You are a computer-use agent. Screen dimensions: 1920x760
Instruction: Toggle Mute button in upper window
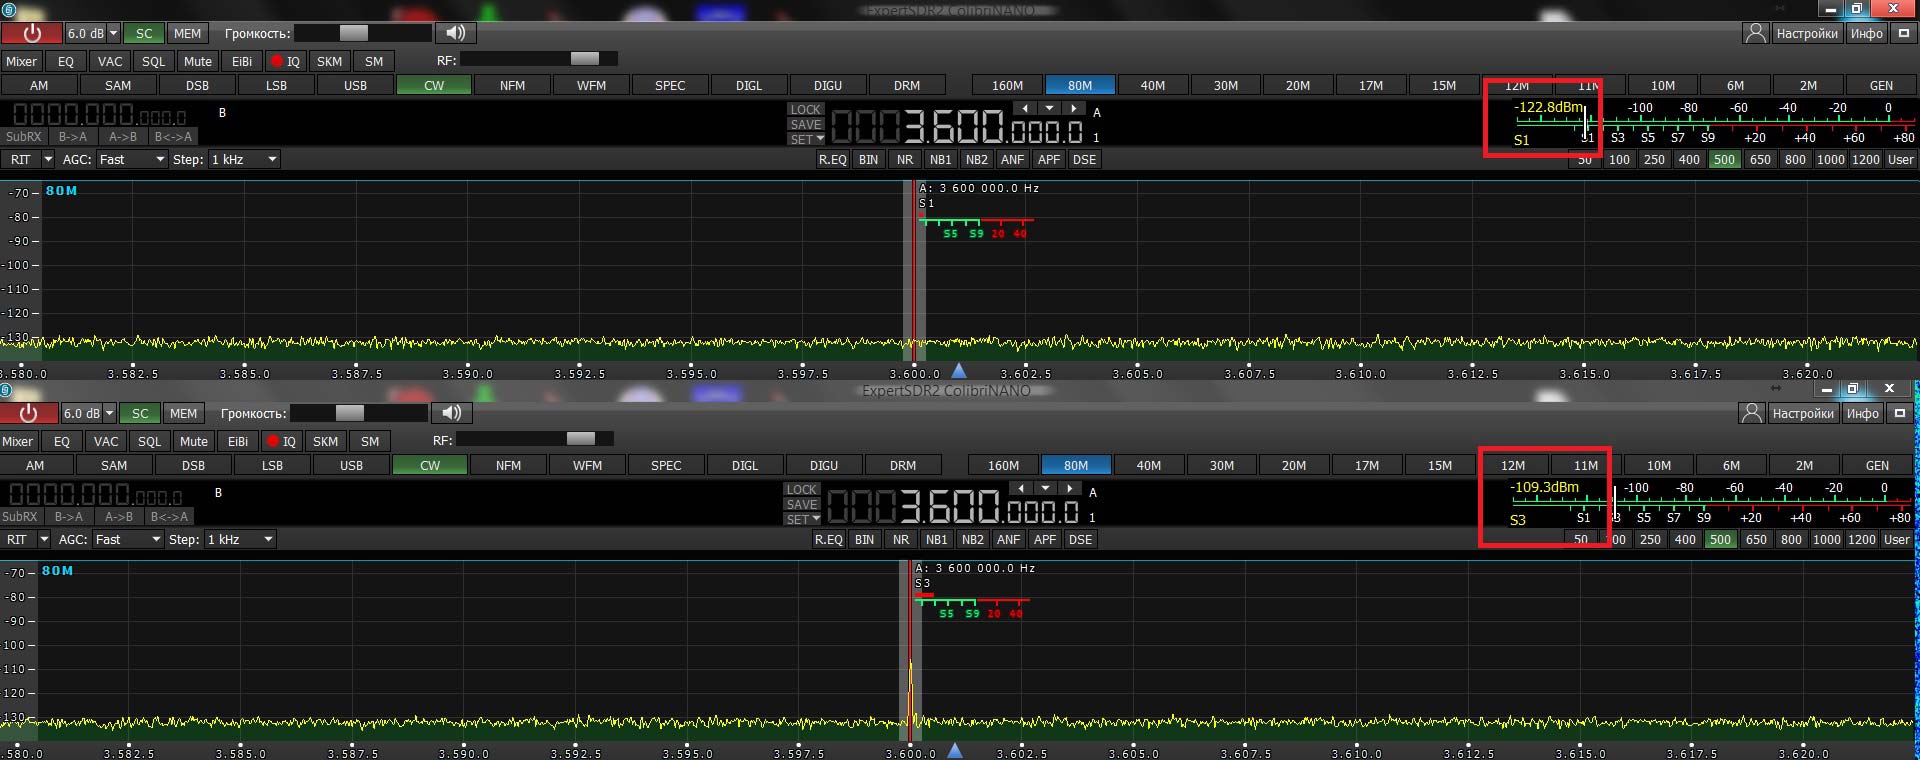pyautogui.click(x=198, y=61)
